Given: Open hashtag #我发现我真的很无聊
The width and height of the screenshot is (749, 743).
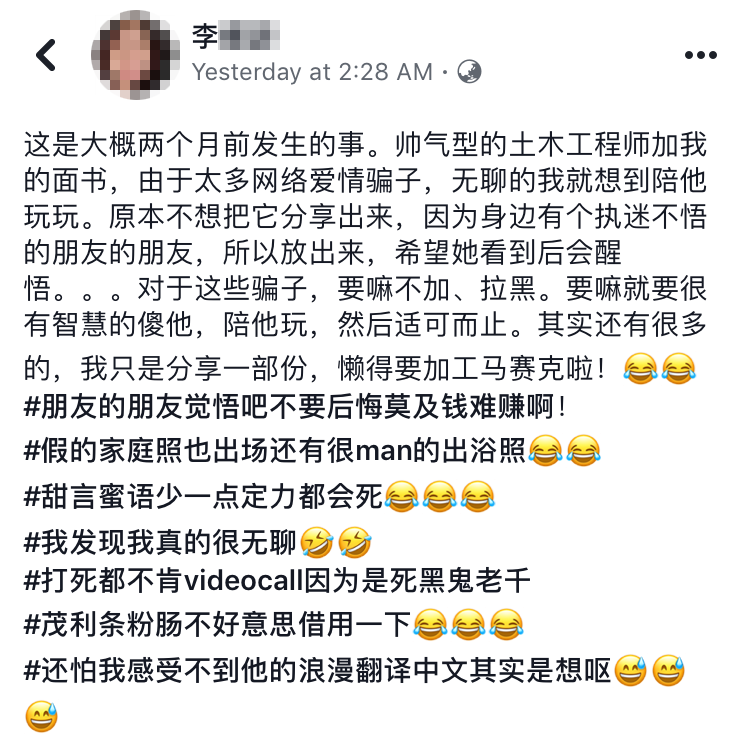Looking at the screenshot, I should point(160,542).
